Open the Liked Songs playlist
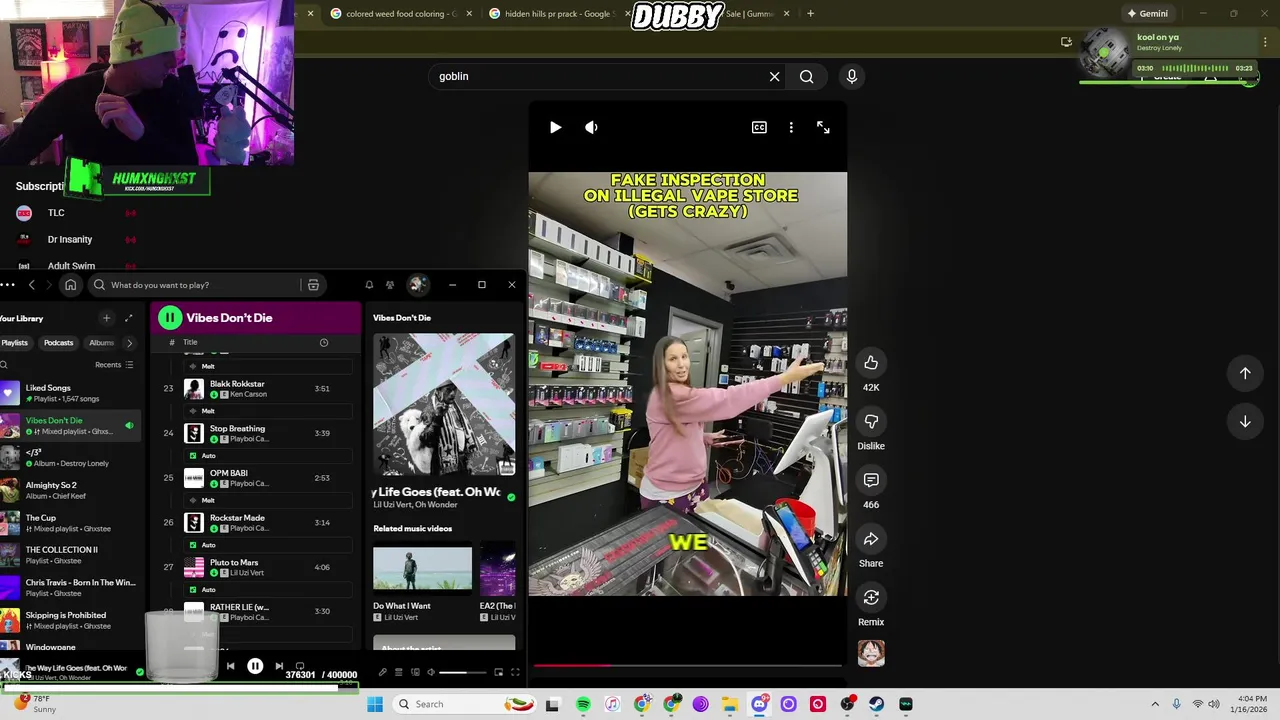Screen dimensions: 1280x720 coord(70,393)
